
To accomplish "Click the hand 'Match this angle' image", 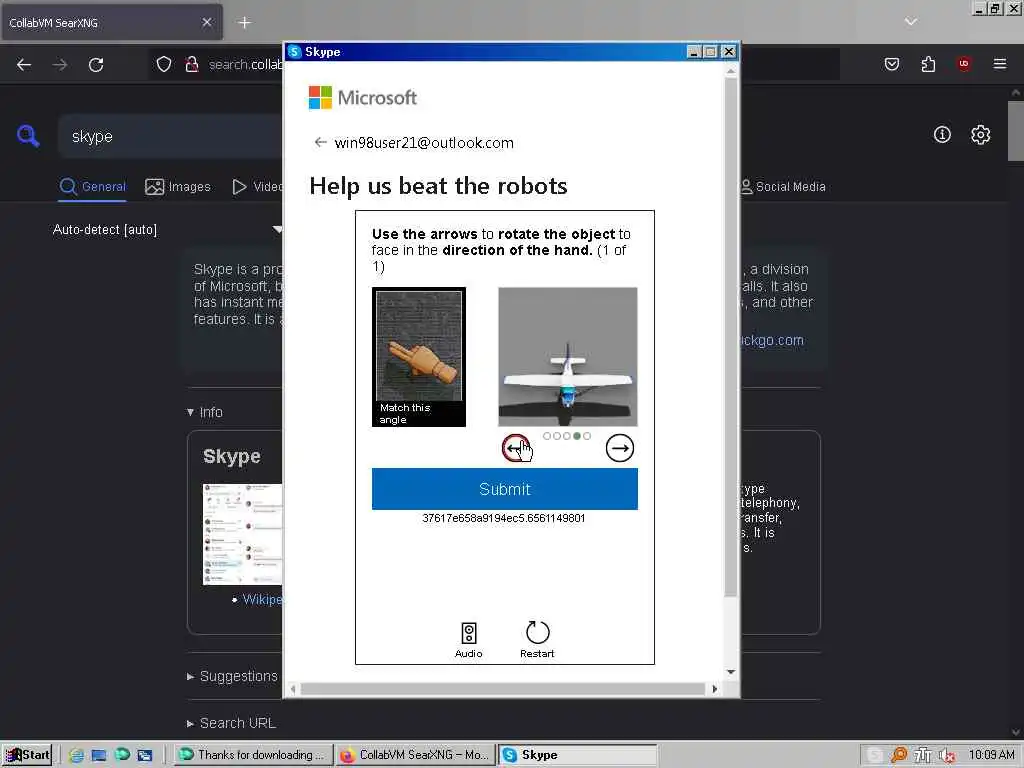I will tap(419, 357).
